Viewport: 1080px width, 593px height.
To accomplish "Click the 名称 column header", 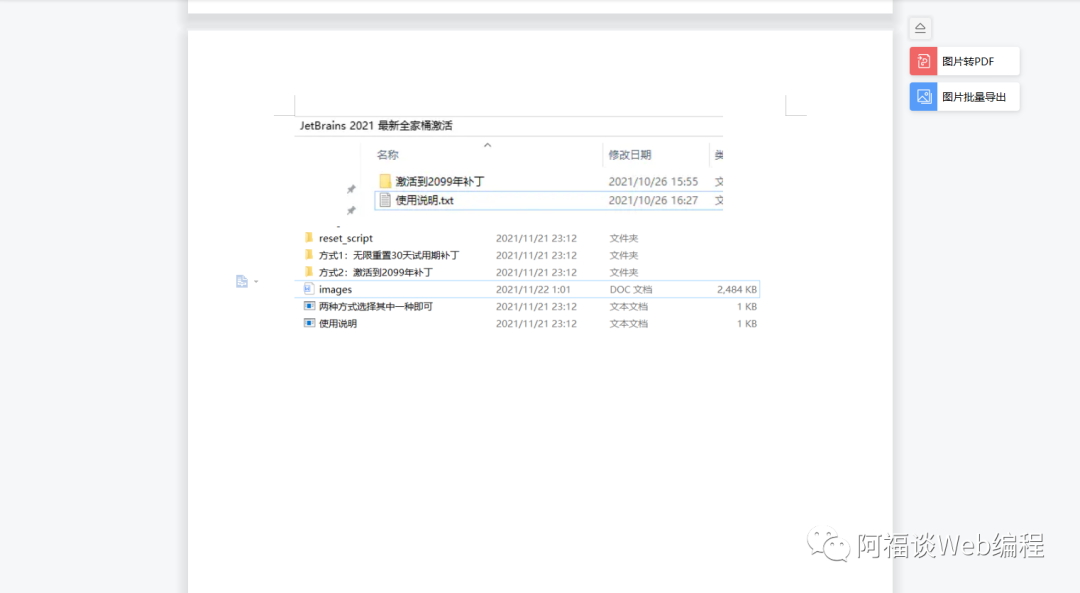I will pos(387,155).
